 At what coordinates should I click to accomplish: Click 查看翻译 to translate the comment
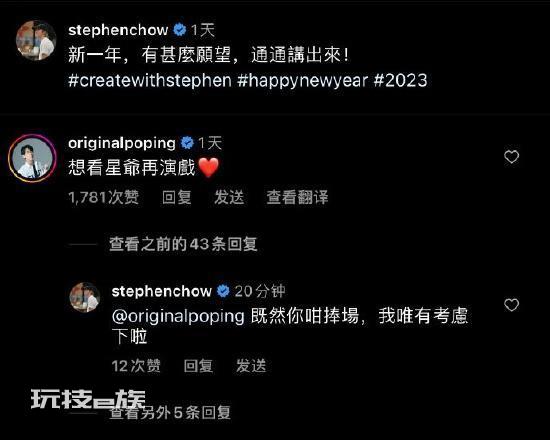[x=297, y=197]
